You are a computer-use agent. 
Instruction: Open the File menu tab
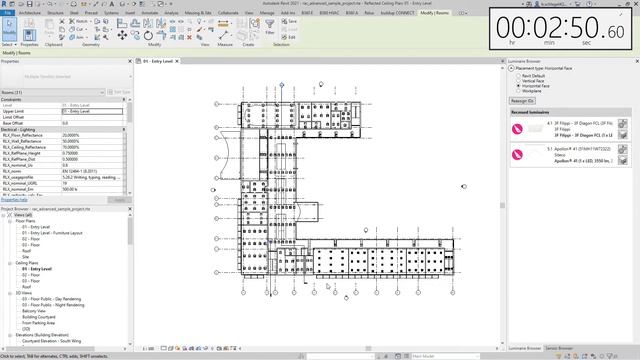coord(7,13)
